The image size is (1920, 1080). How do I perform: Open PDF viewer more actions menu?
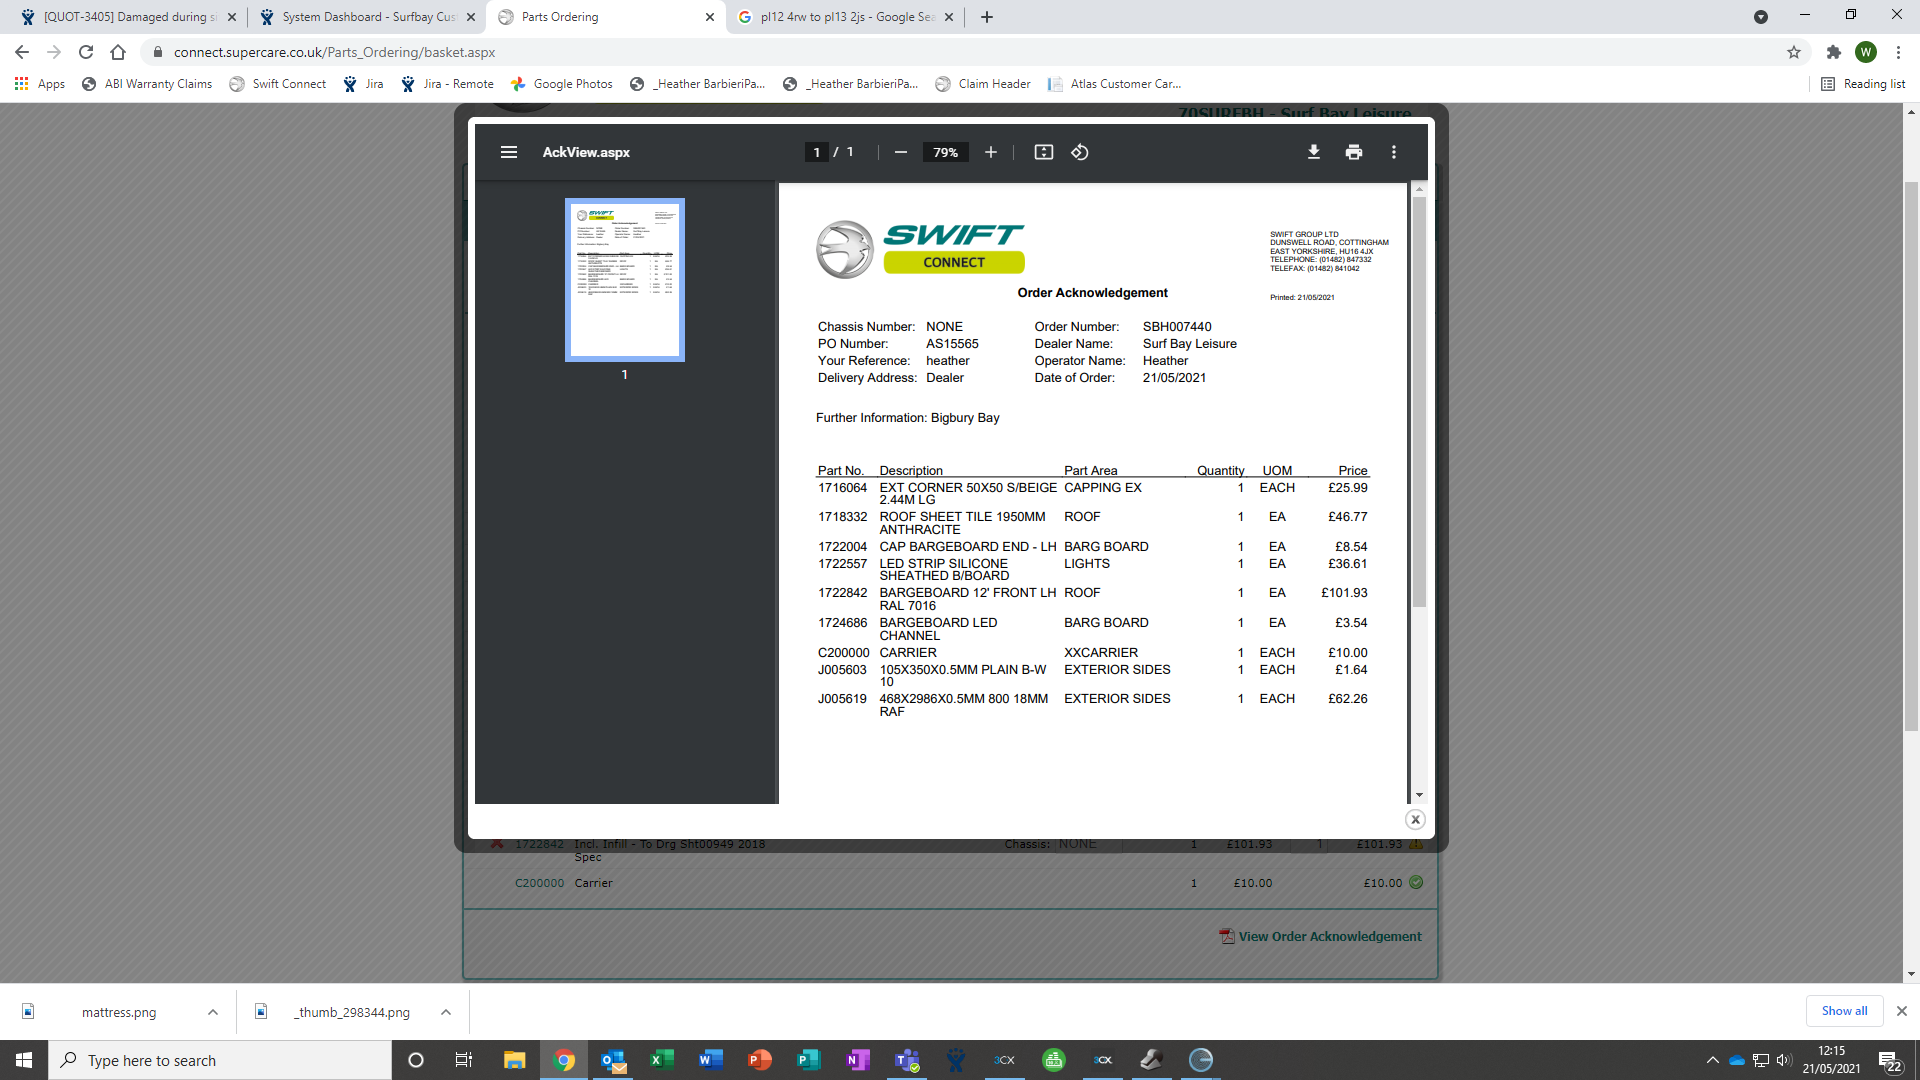point(1393,152)
